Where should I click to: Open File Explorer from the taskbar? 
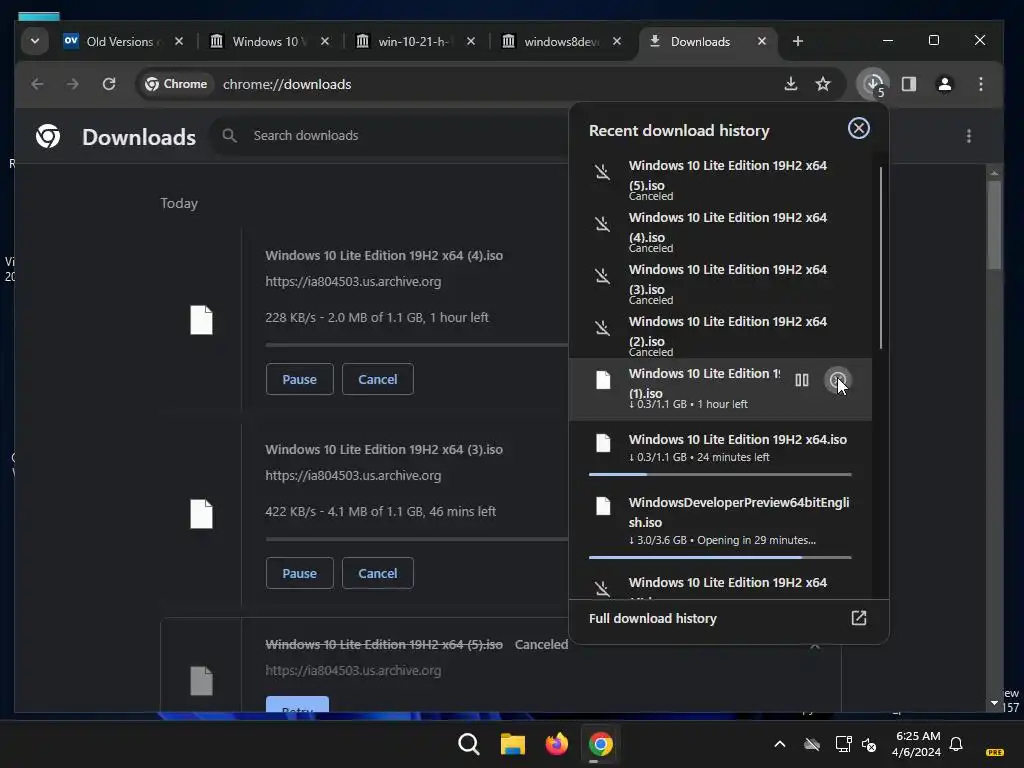pyautogui.click(x=513, y=744)
